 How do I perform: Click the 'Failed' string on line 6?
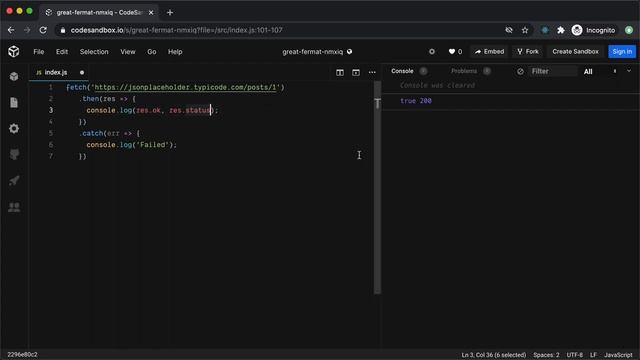pos(153,145)
